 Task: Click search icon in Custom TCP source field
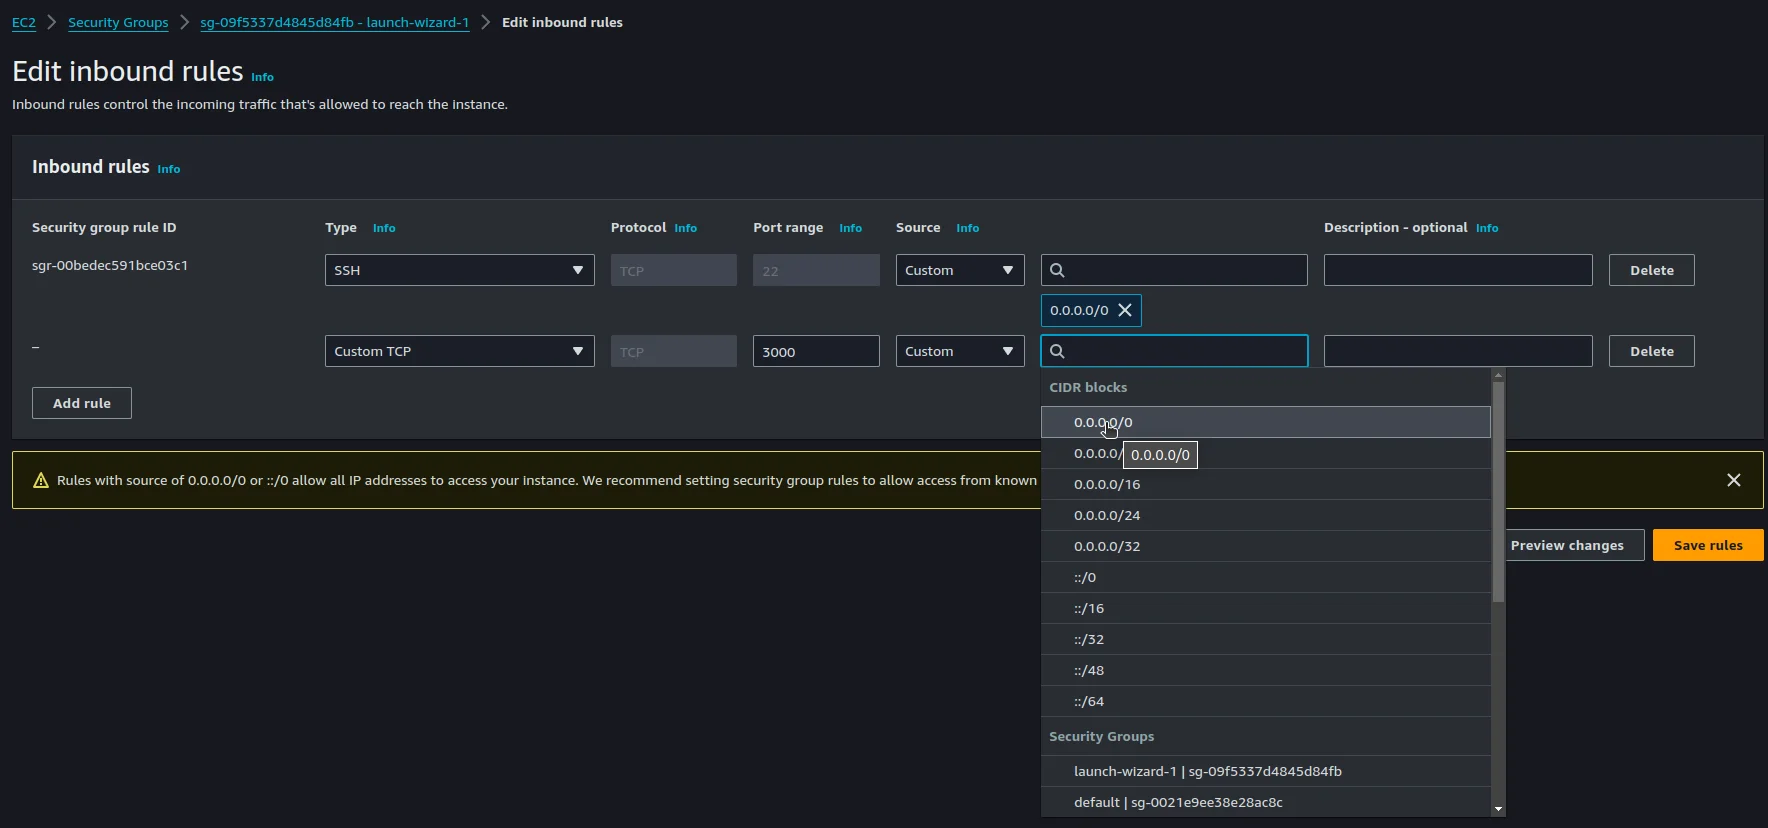tap(1057, 351)
